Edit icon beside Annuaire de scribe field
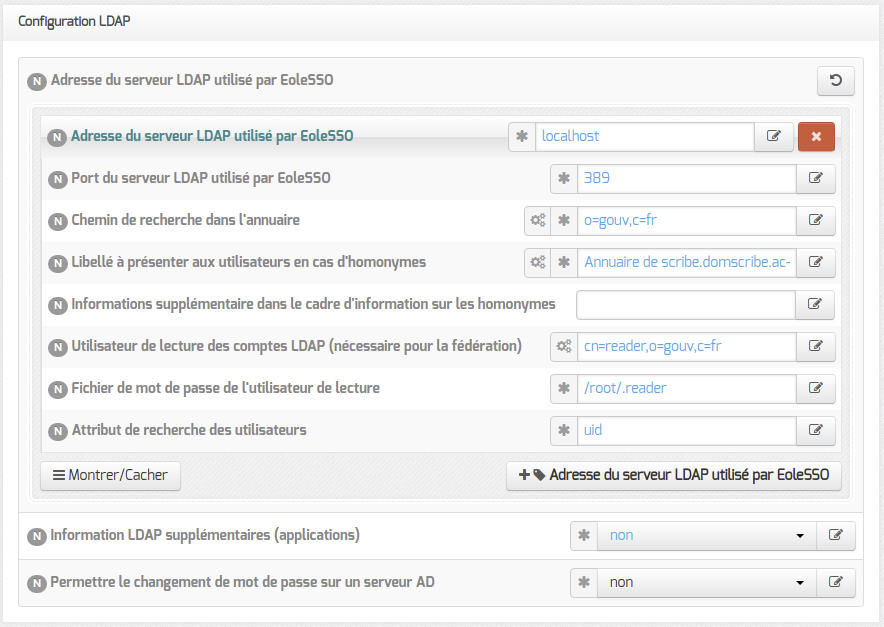This screenshot has height=627, width=884. tap(815, 263)
